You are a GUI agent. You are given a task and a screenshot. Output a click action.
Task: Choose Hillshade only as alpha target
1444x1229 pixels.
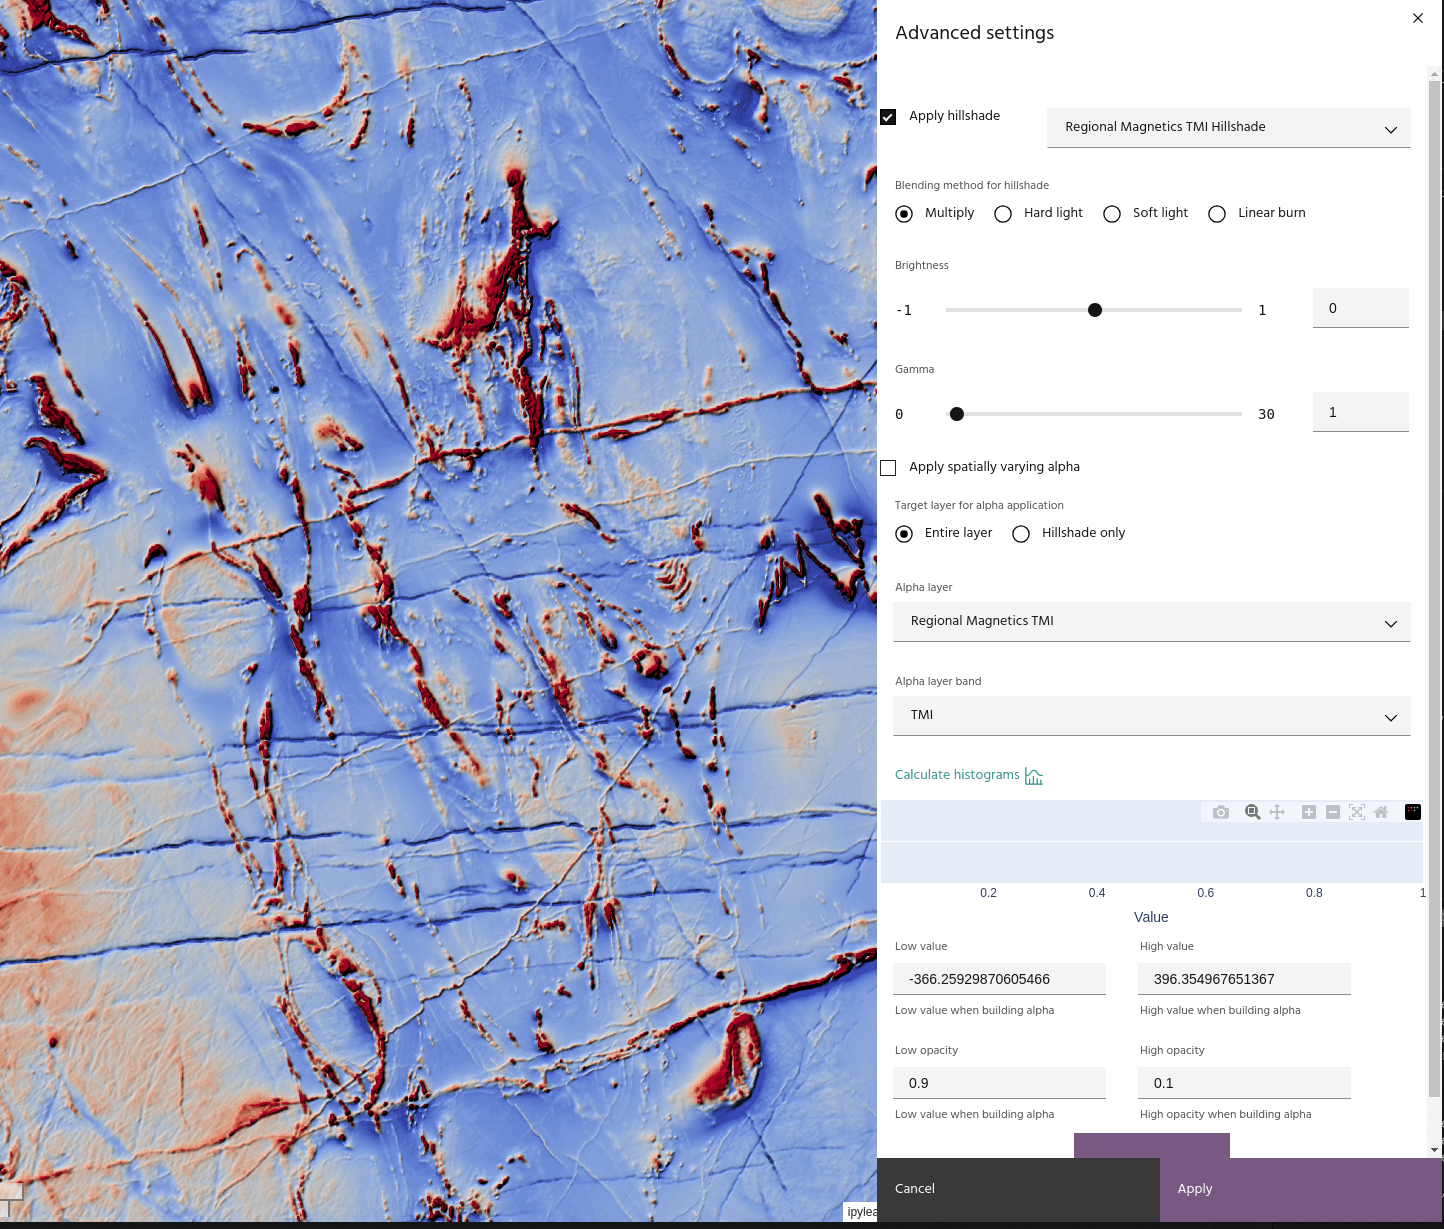point(1021,534)
